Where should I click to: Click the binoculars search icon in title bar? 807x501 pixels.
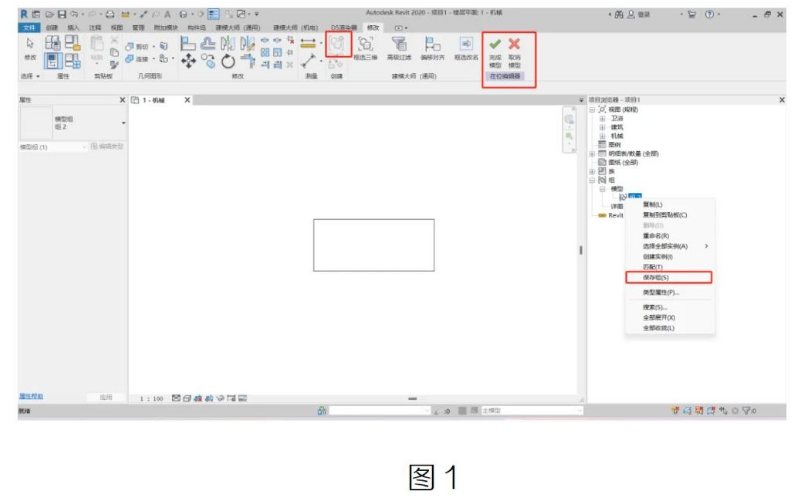pyautogui.click(x=619, y=14)
